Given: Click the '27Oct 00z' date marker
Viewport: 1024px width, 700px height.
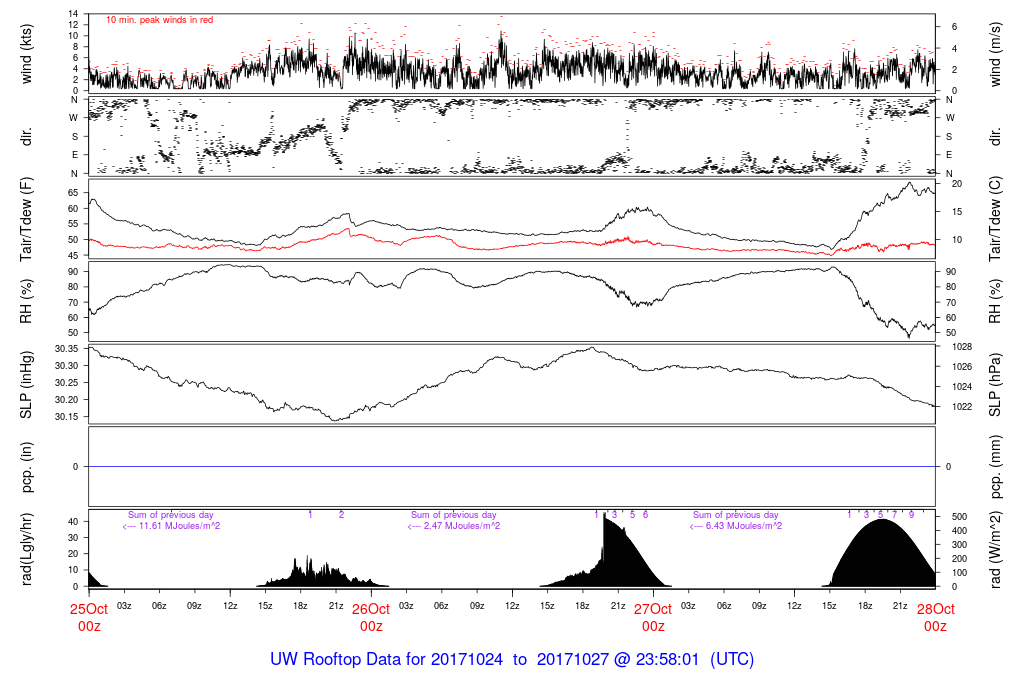Looking at the screenshot, I should (653, 617).
